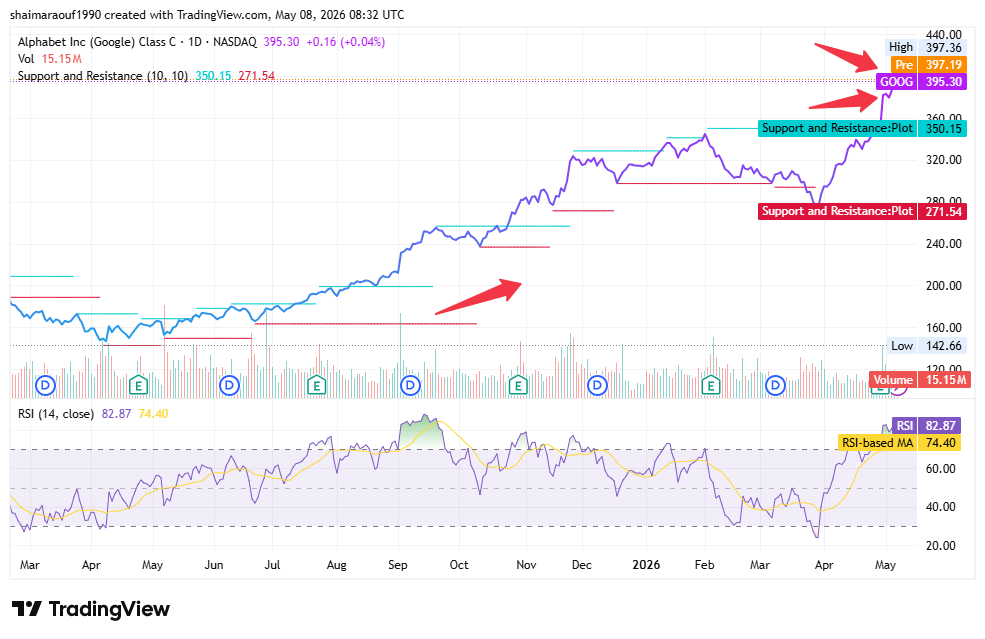Click the TradingView logo

(91, 609)
